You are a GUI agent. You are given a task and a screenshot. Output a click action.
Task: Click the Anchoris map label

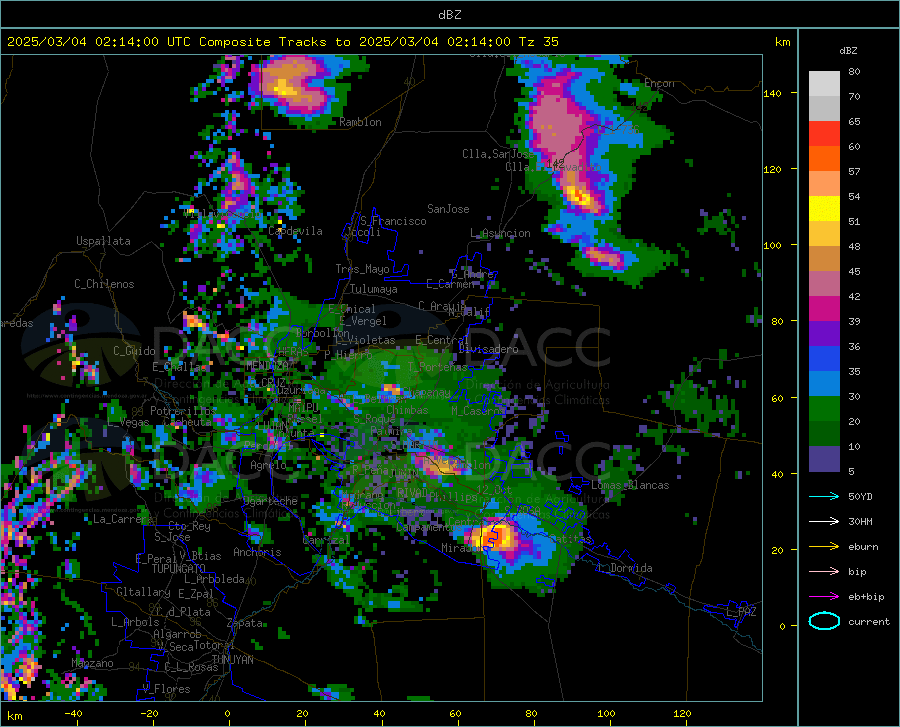(257, 552)
